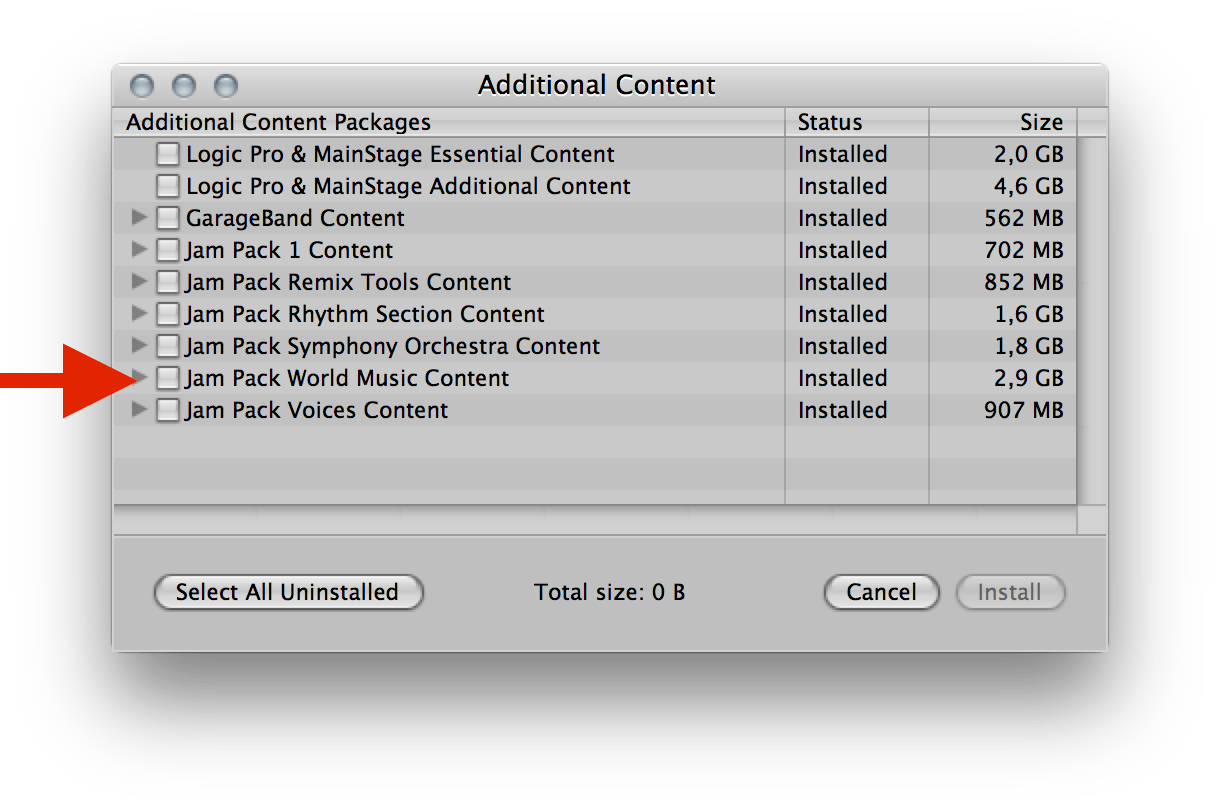This screenshot has height=812, width=1220.
Task: Expand Jam Pack Remix Tools Content arrow
Action: coord(139,282)
